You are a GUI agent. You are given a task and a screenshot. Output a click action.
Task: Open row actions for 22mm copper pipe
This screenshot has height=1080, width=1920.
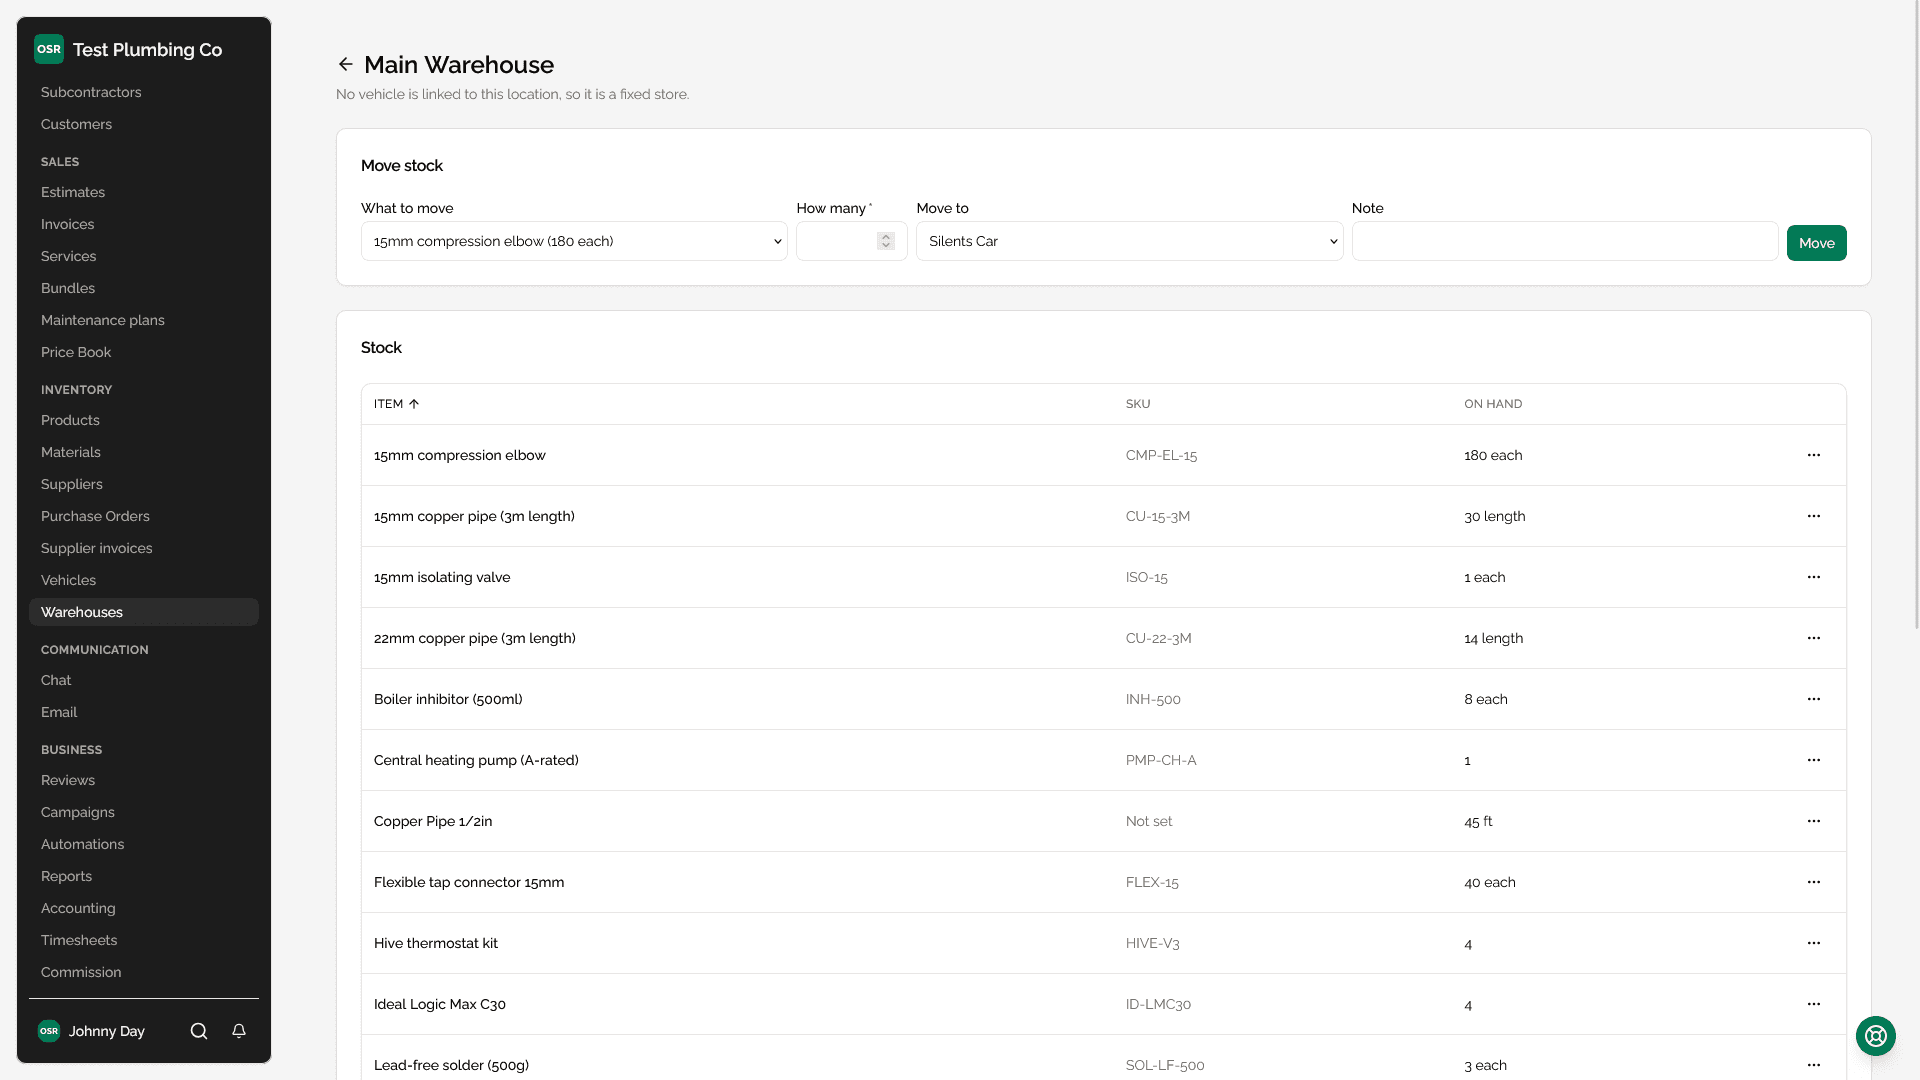point(1814,638)
